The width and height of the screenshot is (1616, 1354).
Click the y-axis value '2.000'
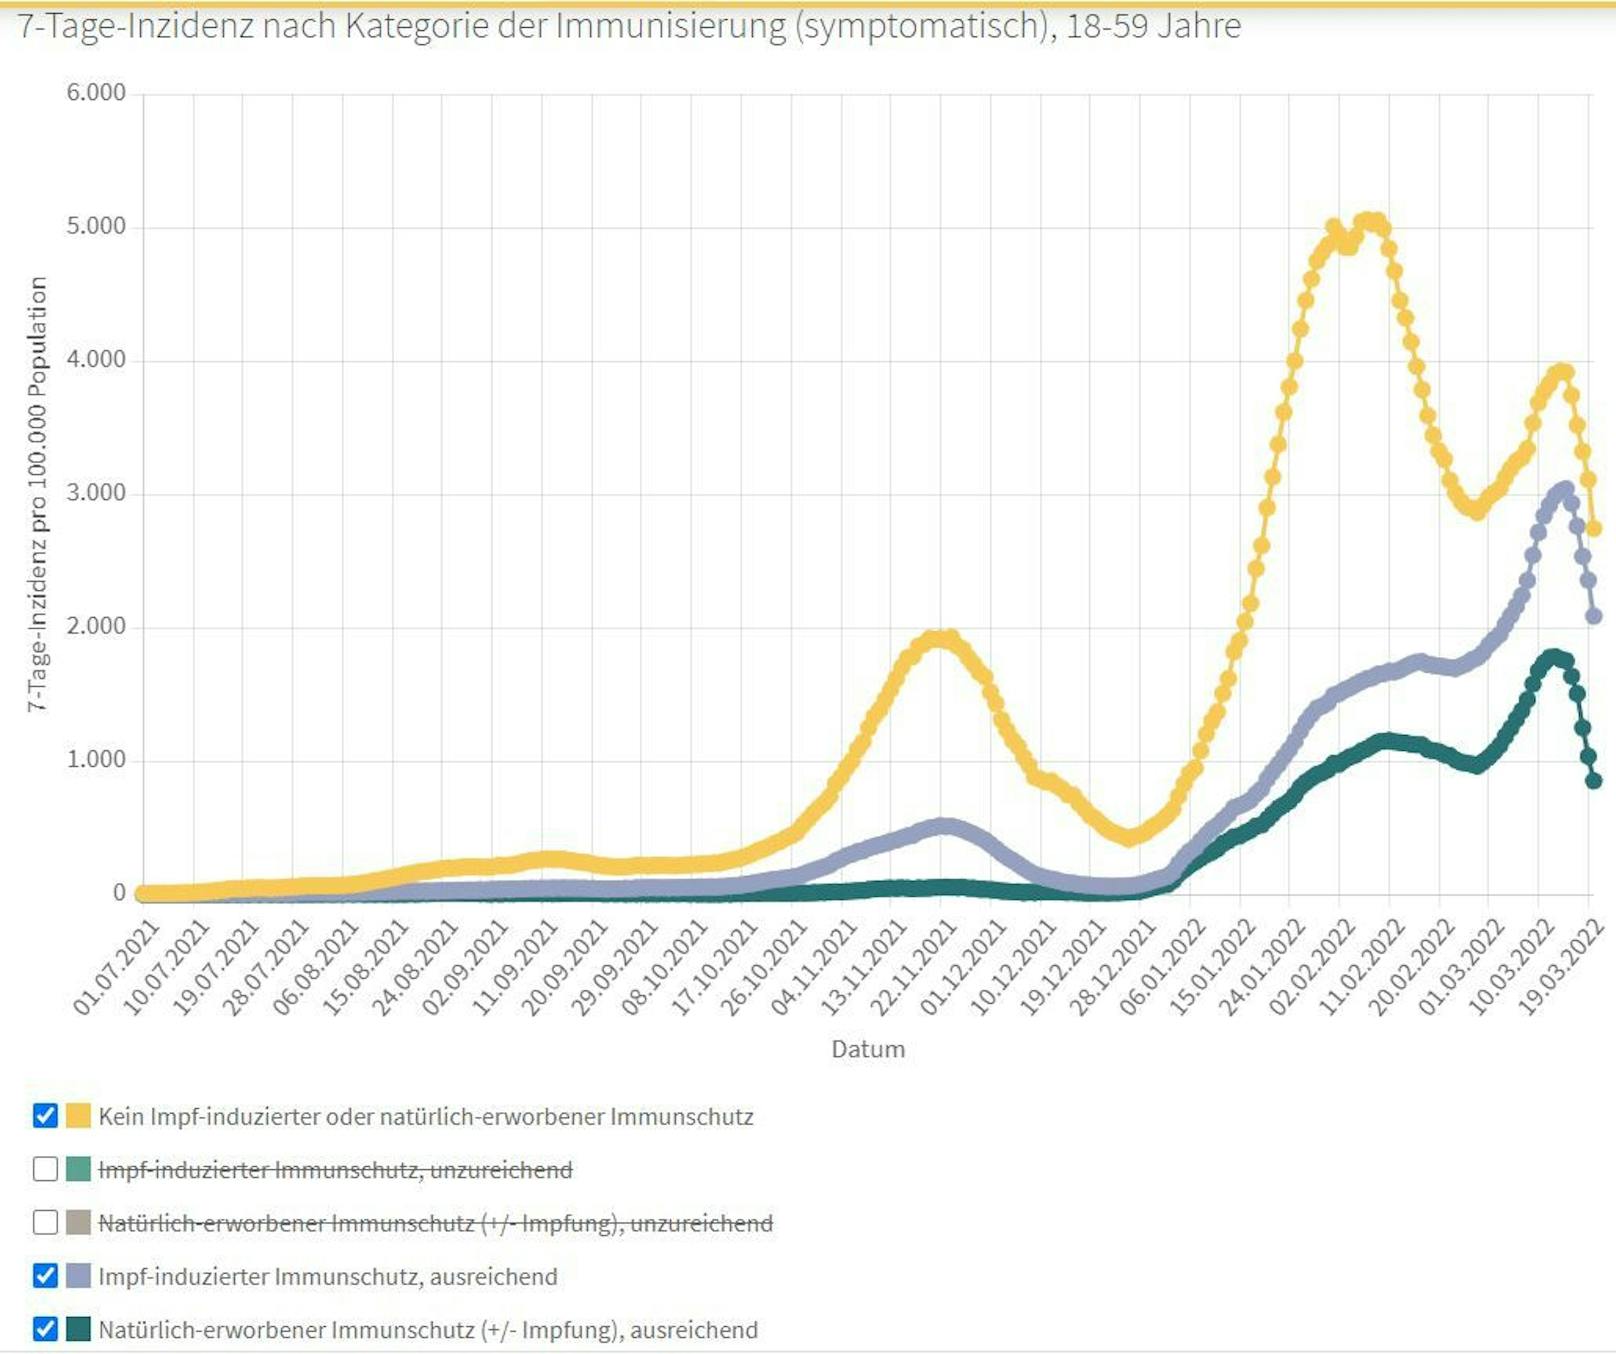[96, 626]
